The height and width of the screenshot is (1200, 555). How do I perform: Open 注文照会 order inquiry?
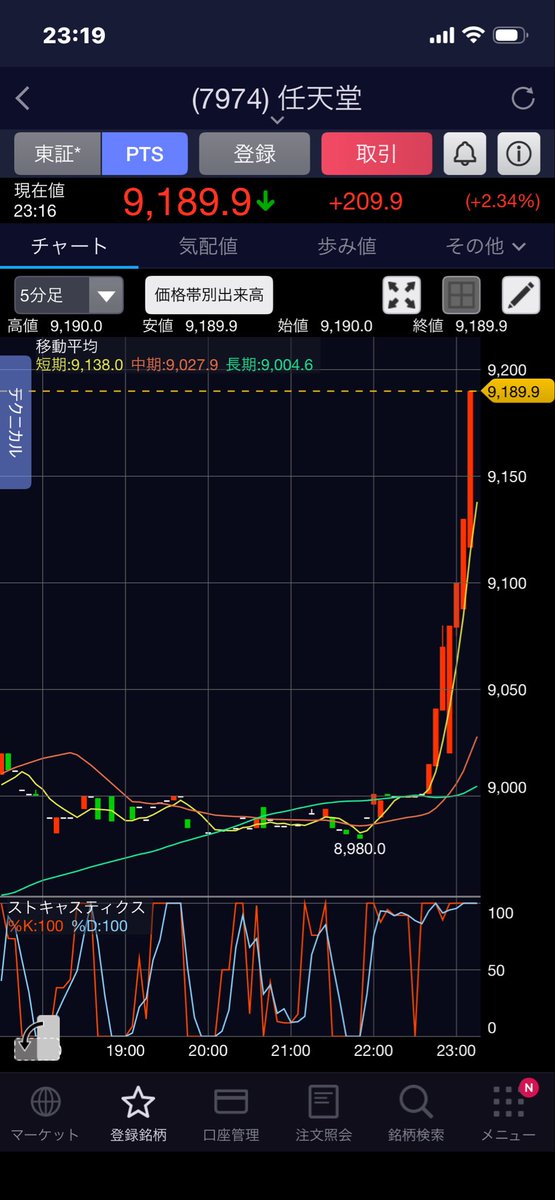click(x=323, y=1113)
